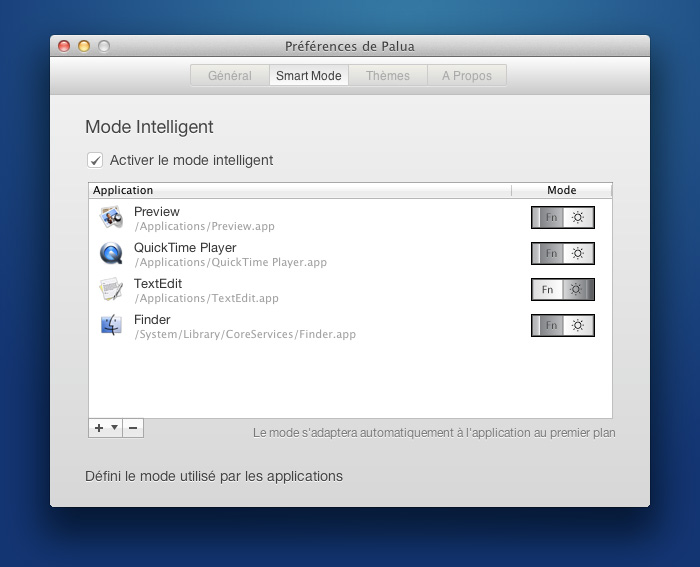The height and width of the screenshot is (567, 700).
Task: Click the /Applications/Preview.app path
Action: click(x=205, y=226)
